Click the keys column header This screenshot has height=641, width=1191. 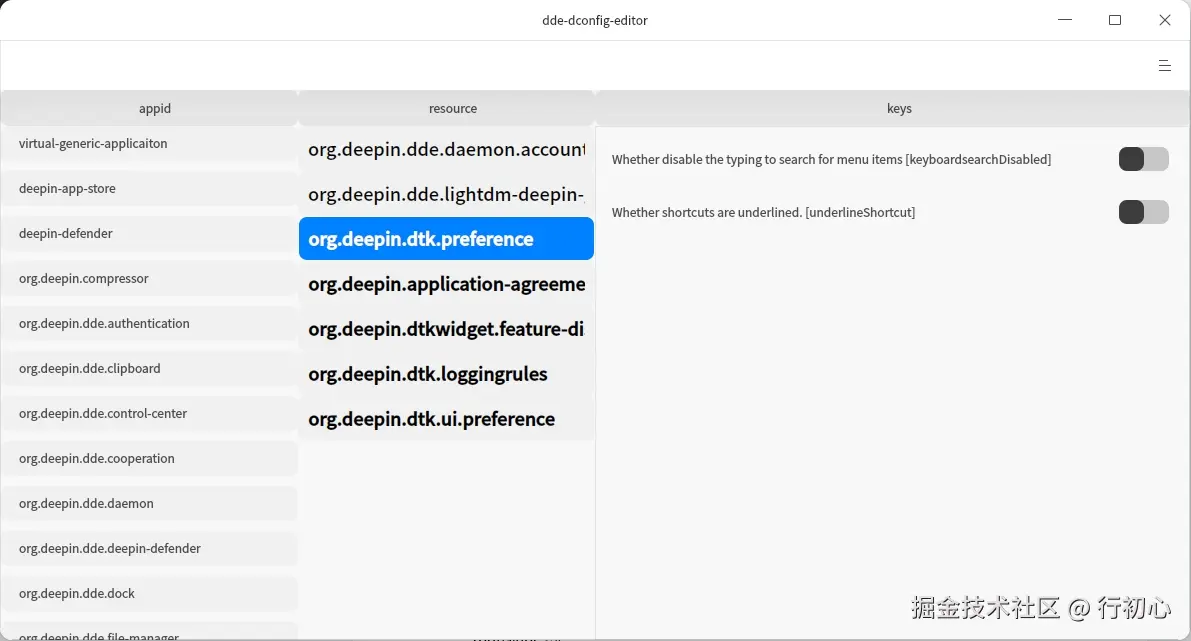(x=898, y=108)
